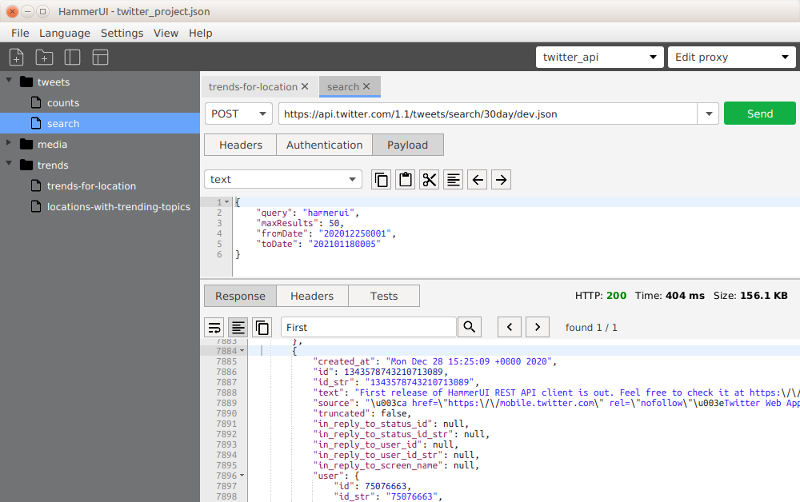This screenshot has width=800, height=502.
Task: Collapse the tweets folder in sidebar
Action: 10,82
